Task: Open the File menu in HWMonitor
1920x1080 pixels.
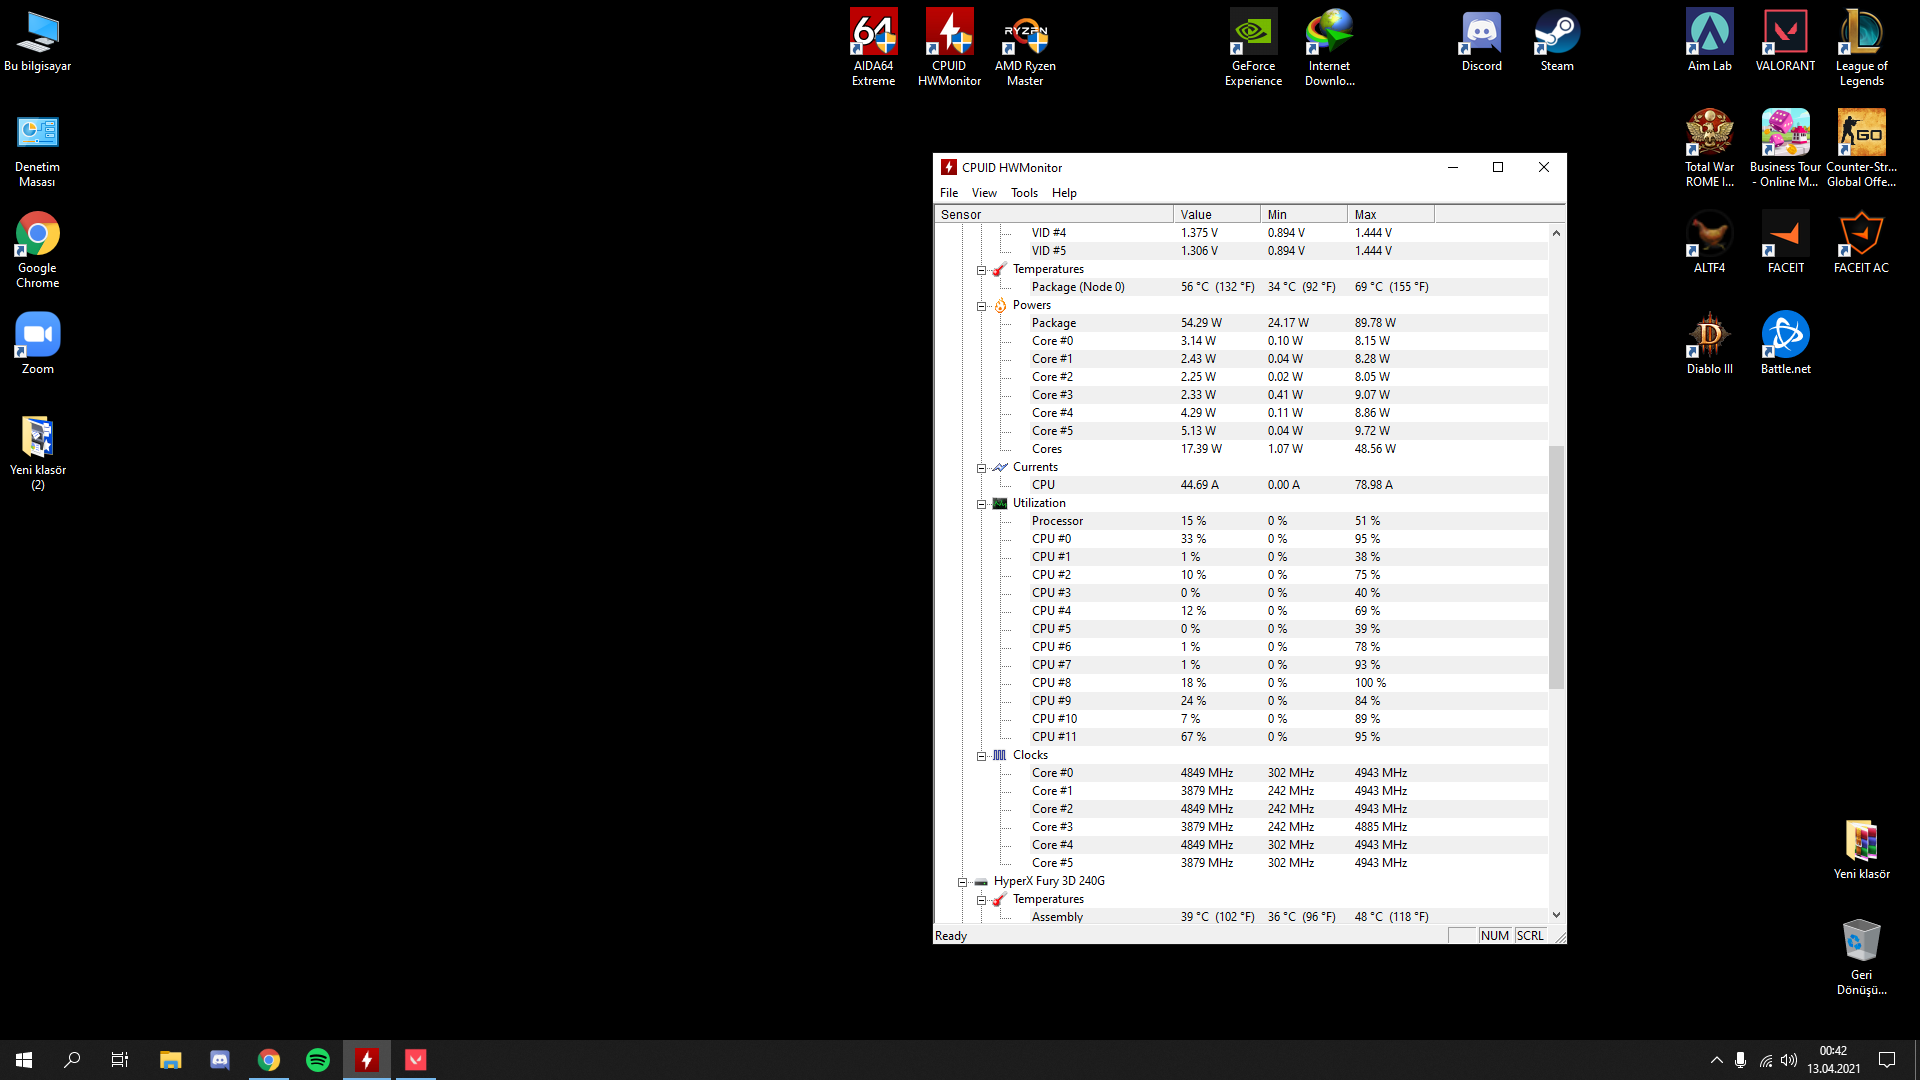Action: coord(949,193)
